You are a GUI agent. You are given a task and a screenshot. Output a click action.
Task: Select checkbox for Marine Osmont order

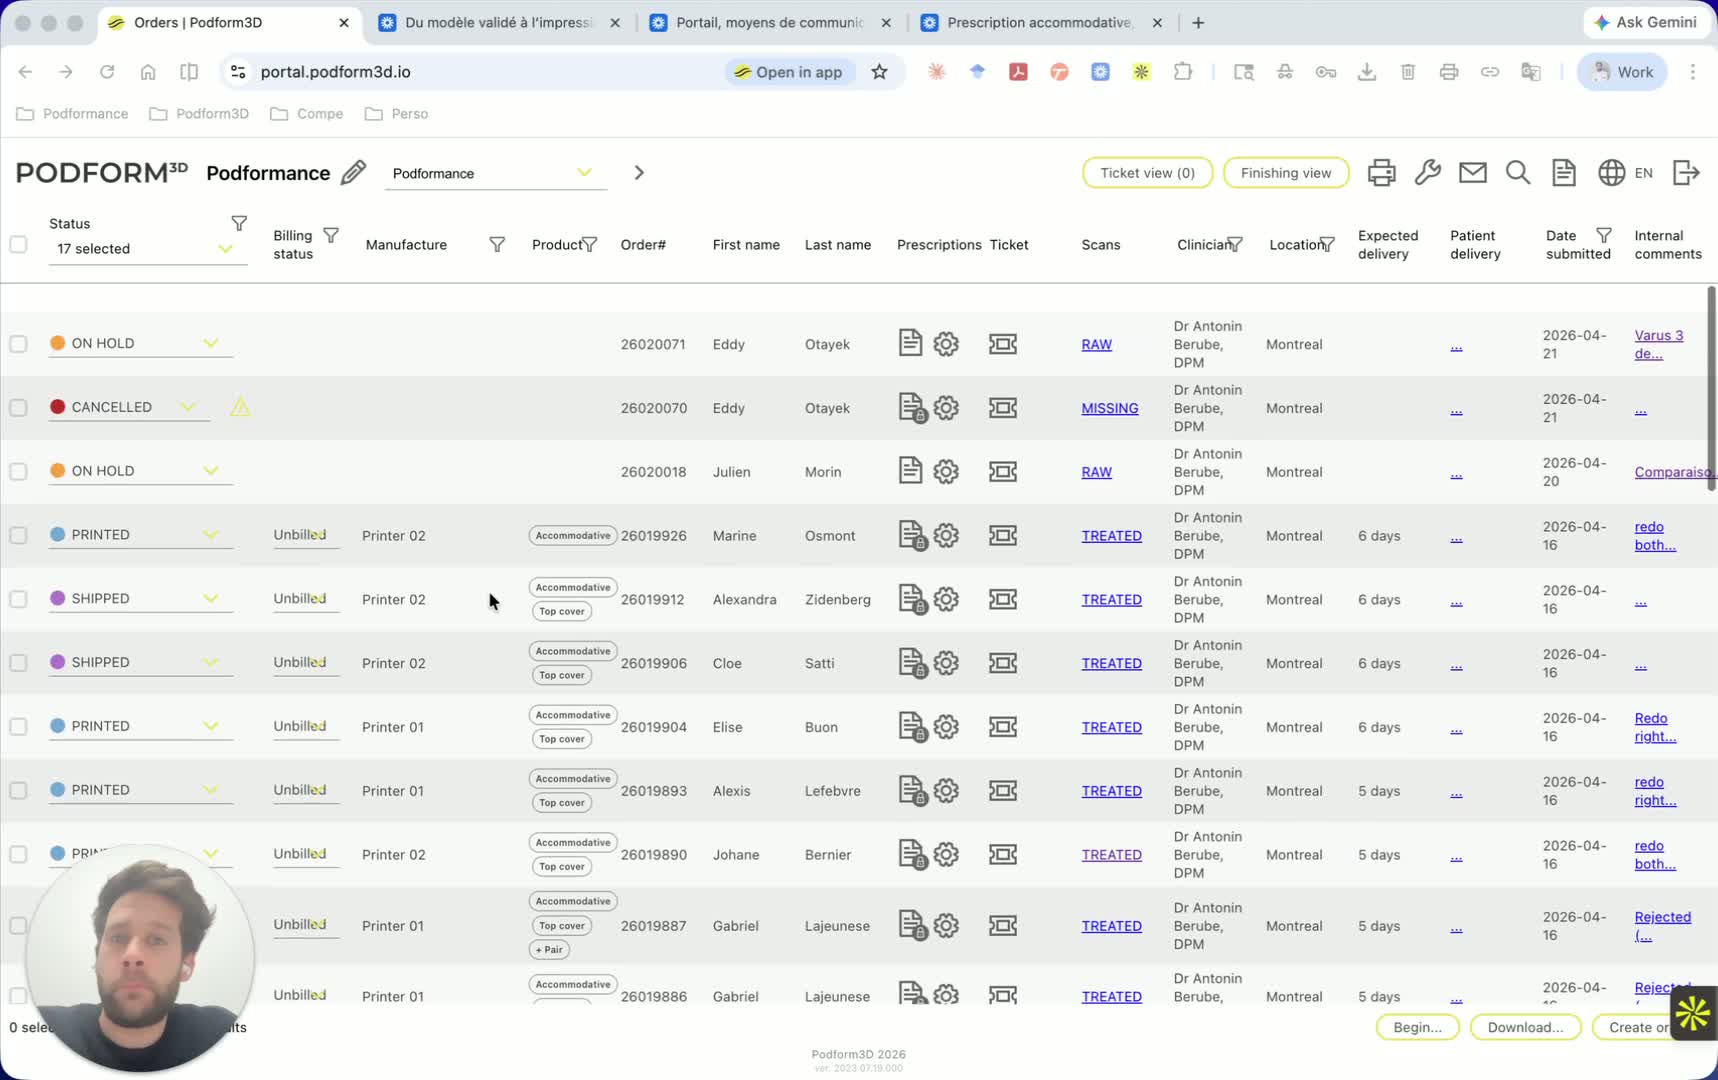point(18,536)
